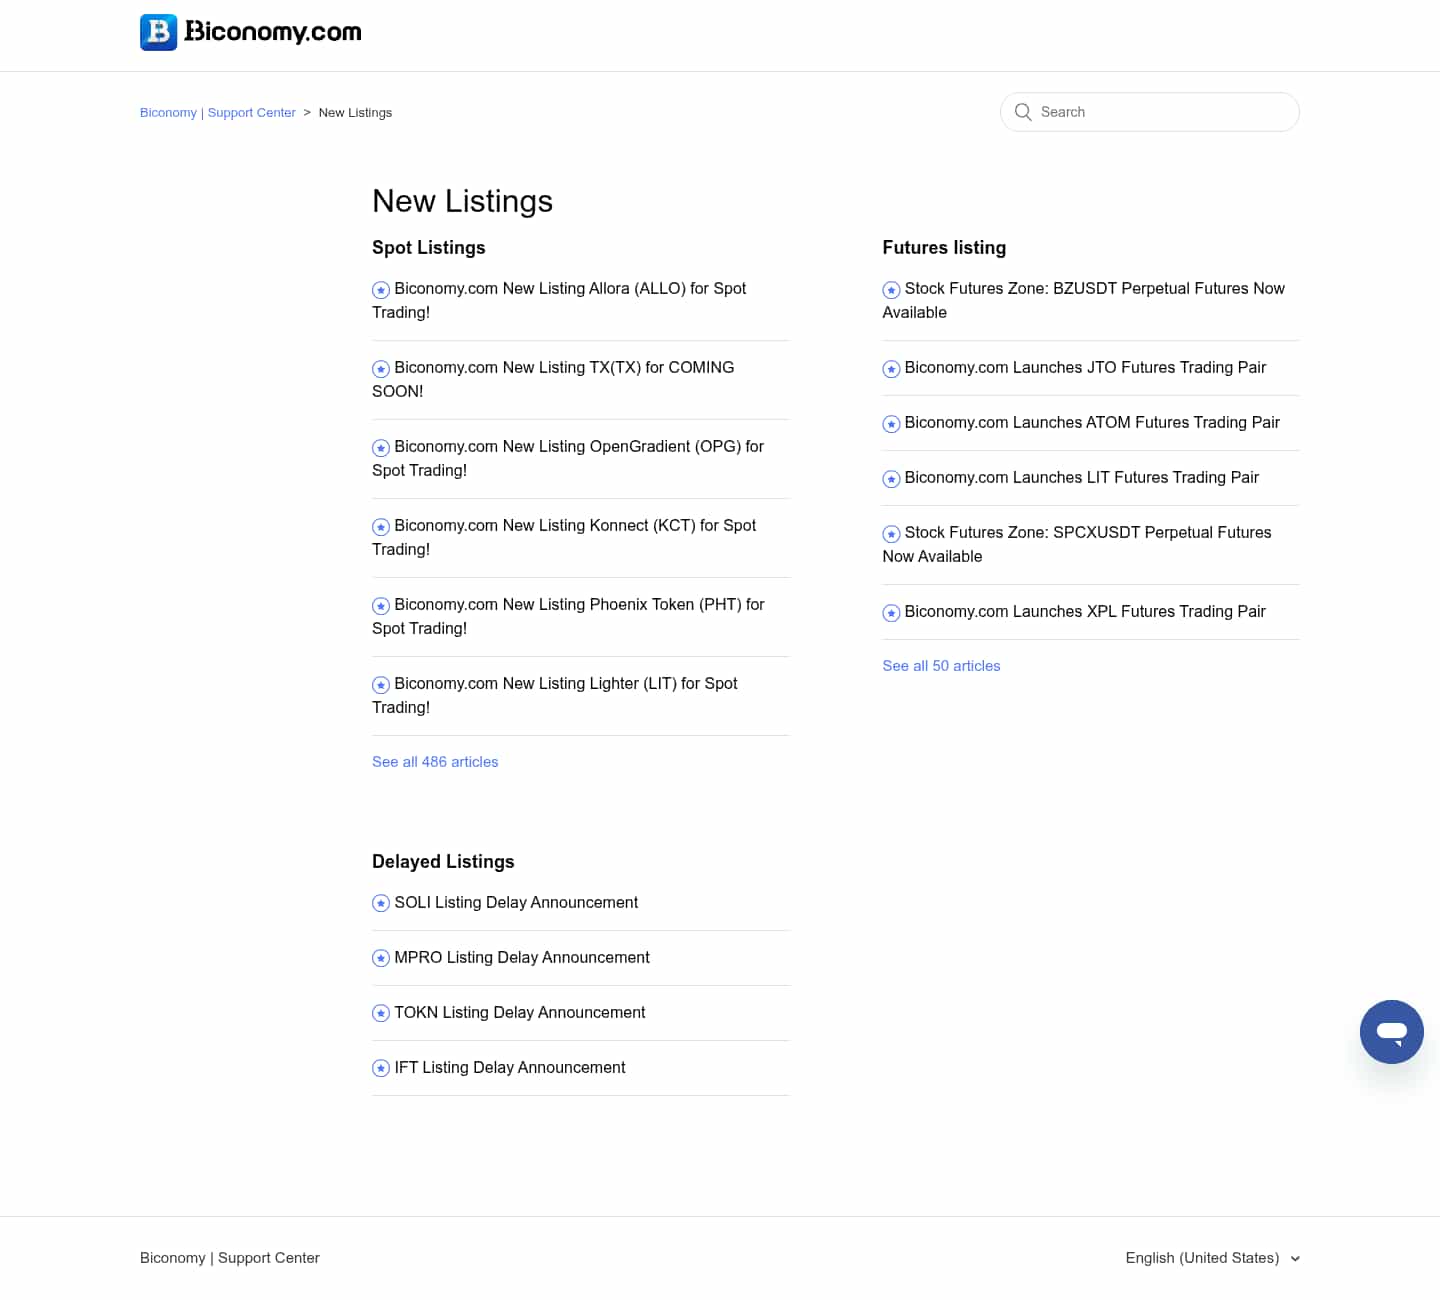Open SPCXUSDT Perpetual Futures Now Available article
Viewport: 1440px width, 1300px height.
[1077, 544]
